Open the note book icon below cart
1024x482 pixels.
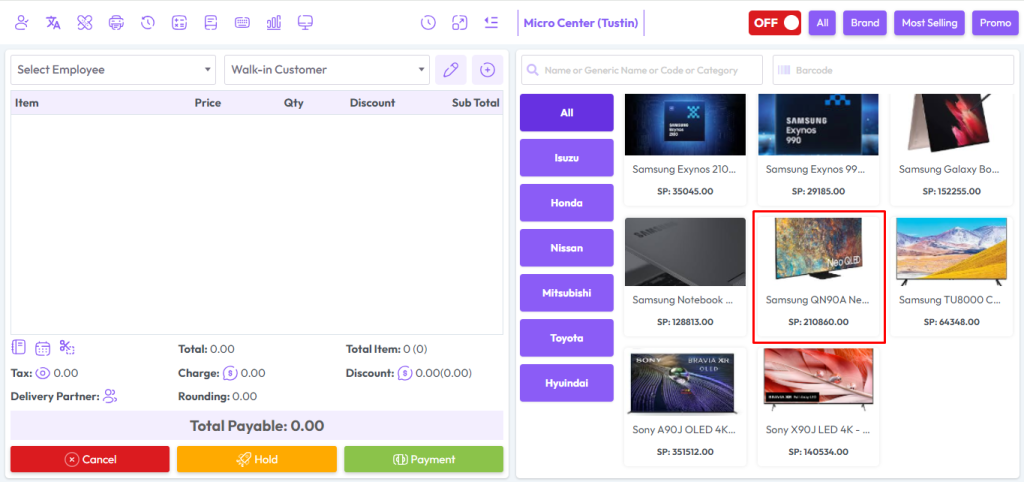(x=19, y=347)
